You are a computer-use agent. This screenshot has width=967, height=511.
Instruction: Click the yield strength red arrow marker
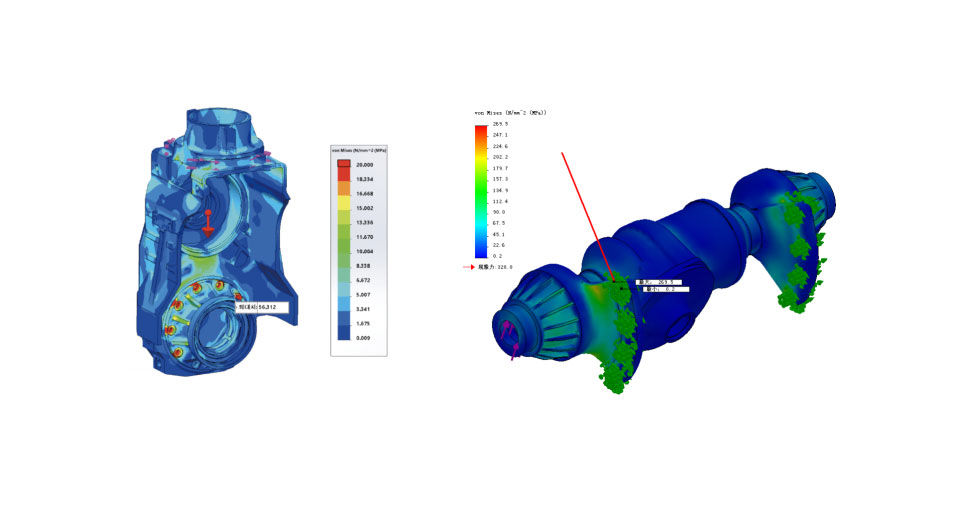(468, 268)
